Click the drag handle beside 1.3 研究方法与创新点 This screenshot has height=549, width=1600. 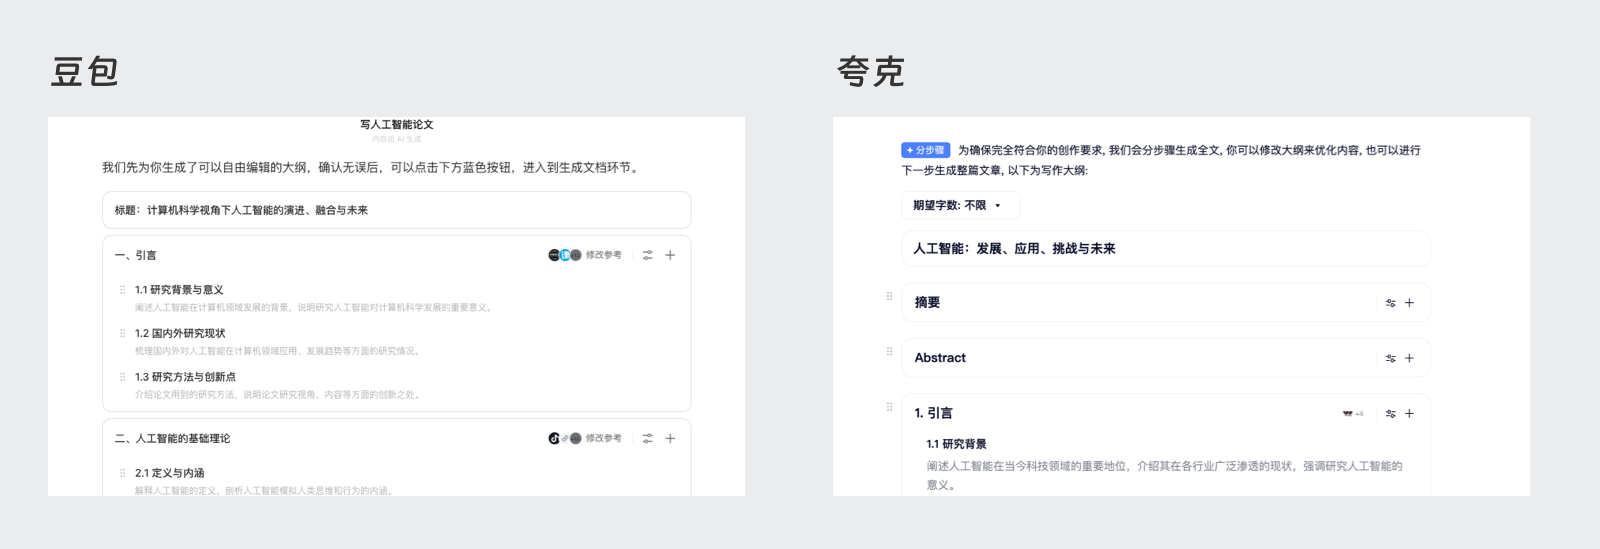tap(123, 377)
